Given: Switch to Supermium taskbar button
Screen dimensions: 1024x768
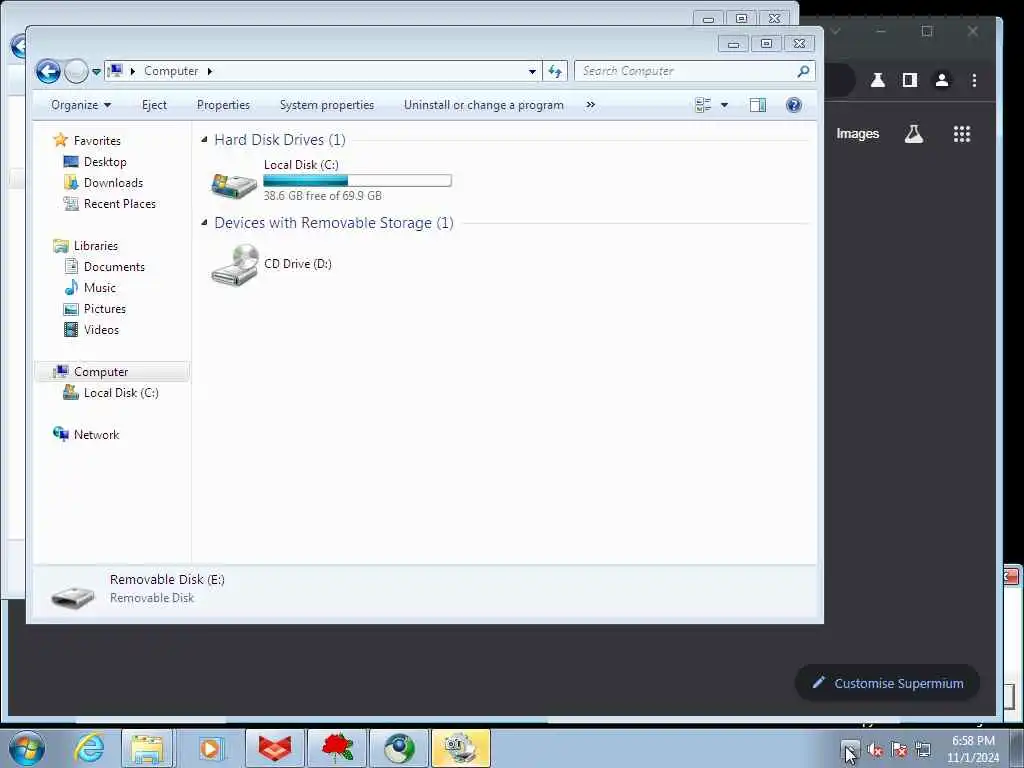Looking at the screenshot, I should (x=399, y=748).
